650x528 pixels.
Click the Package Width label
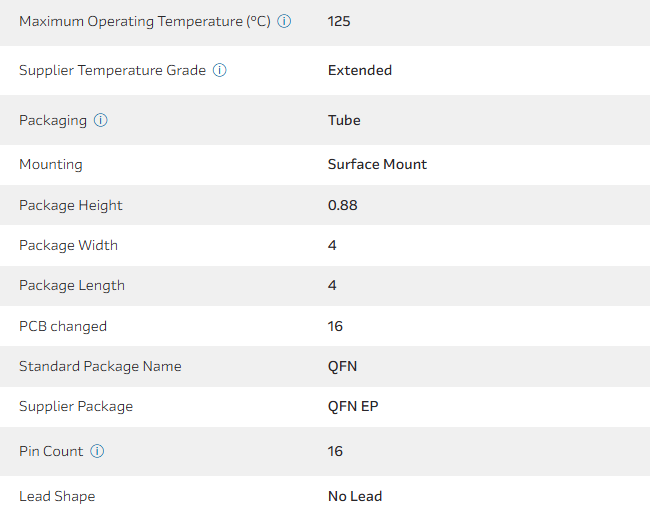click(x=68, y=246)
